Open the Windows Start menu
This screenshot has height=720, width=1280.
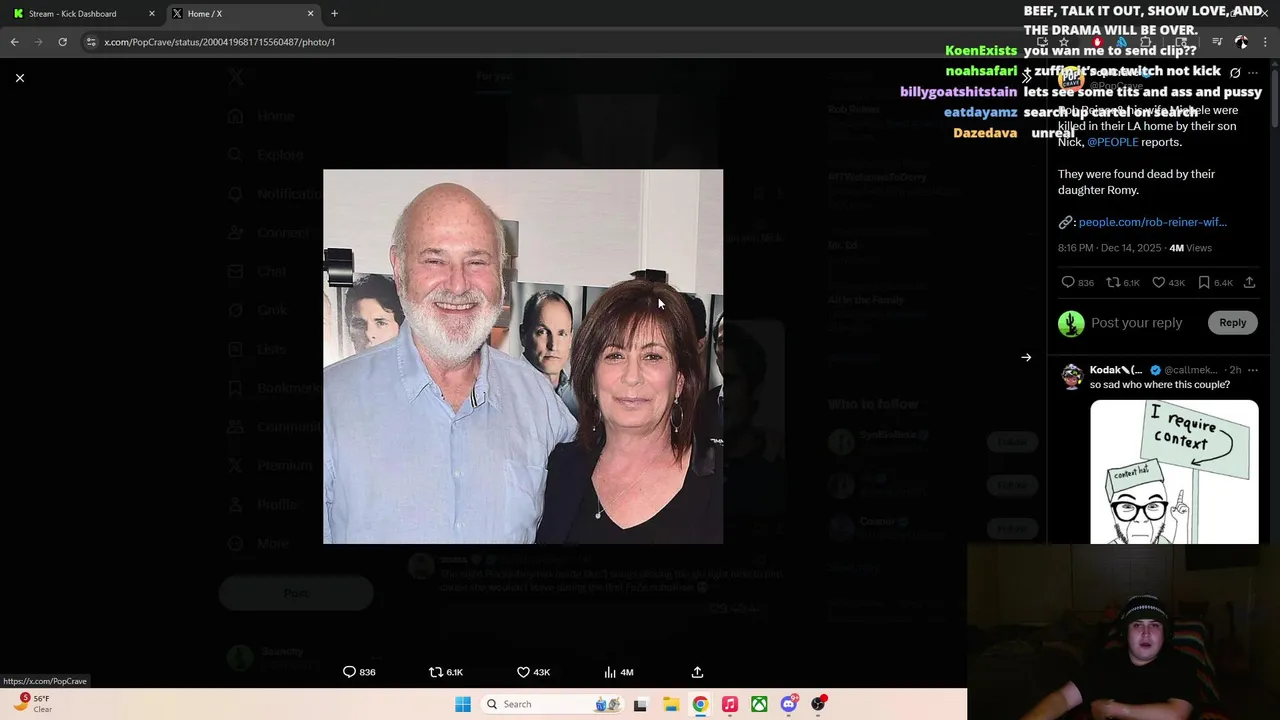click(462, 704)
